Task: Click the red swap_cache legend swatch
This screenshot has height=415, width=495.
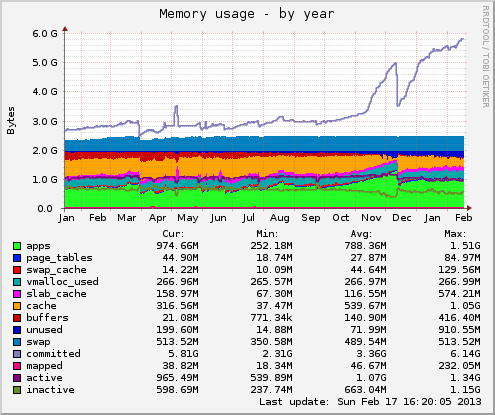Action: click(17, 270)
